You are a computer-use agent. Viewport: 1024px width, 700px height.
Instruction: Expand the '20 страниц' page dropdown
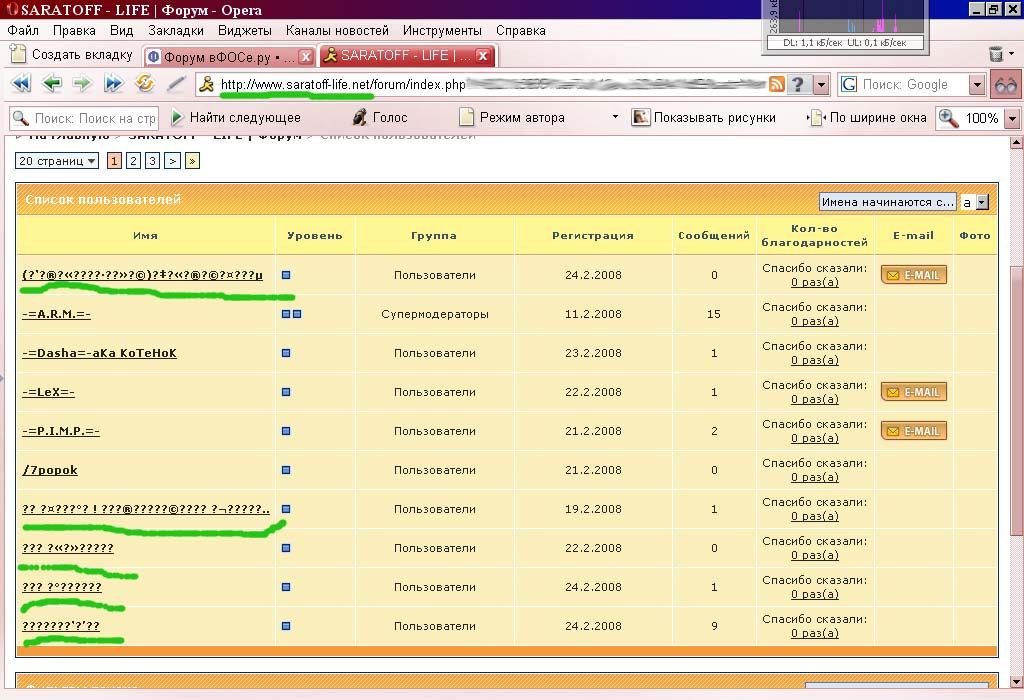tap(57, 161)
